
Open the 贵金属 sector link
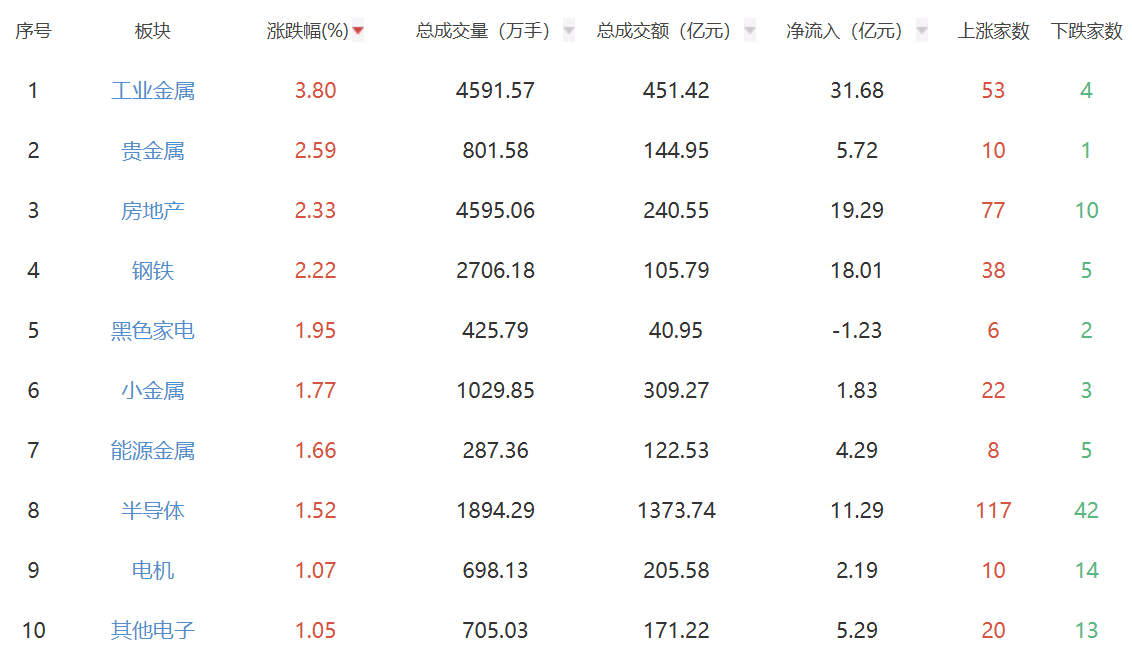153,151
